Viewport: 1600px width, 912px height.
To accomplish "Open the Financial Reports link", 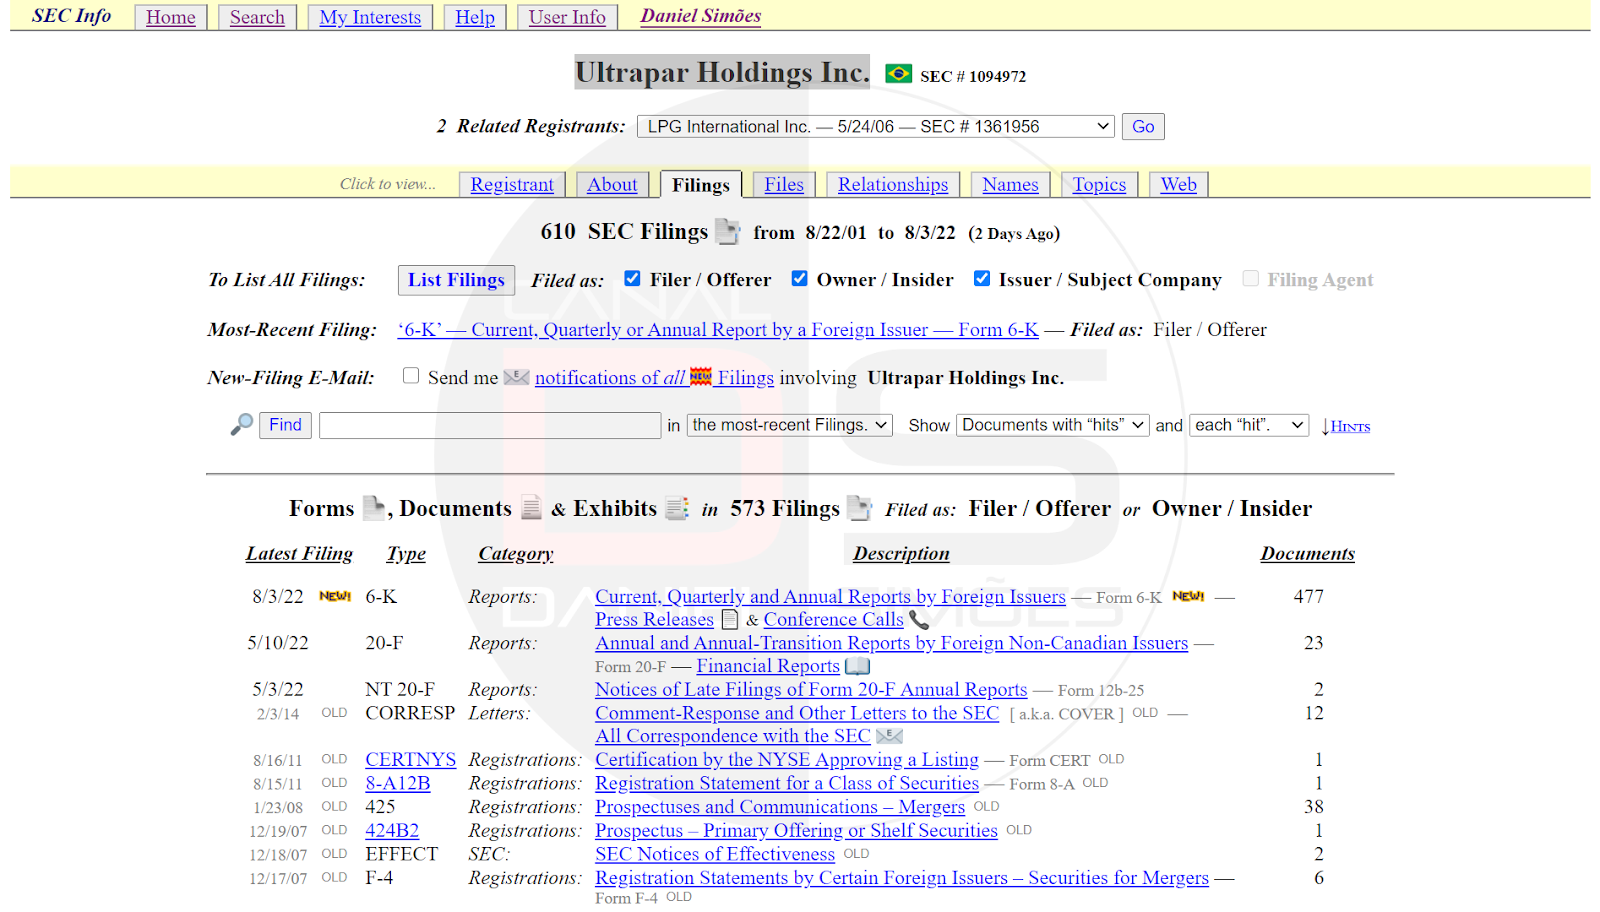I will click(x=768, y=666).
